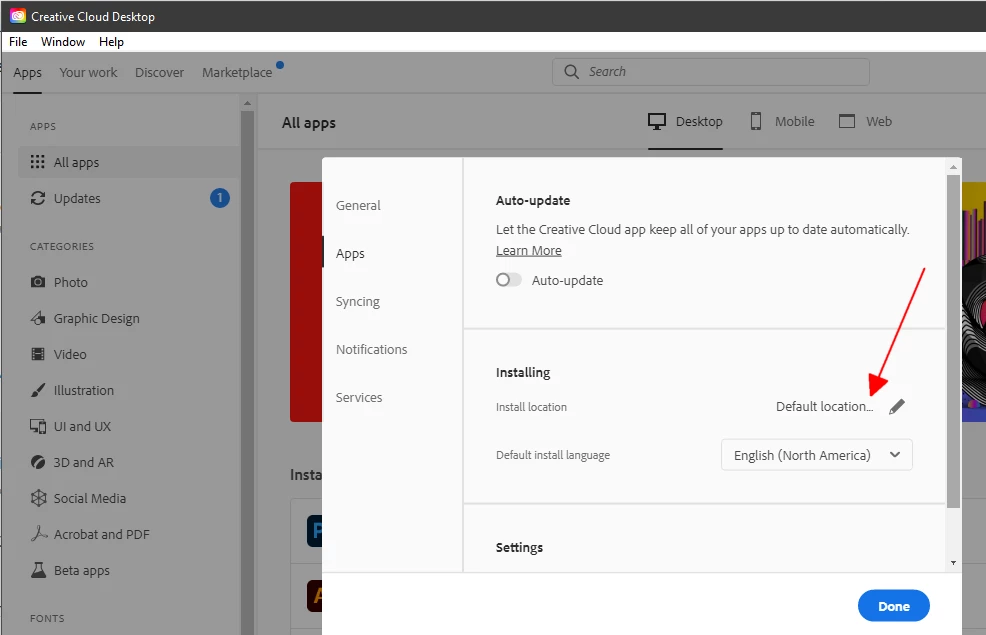Click the Installing section heading
The height and width of the screenshot is (635, 986).
point(523,372)
